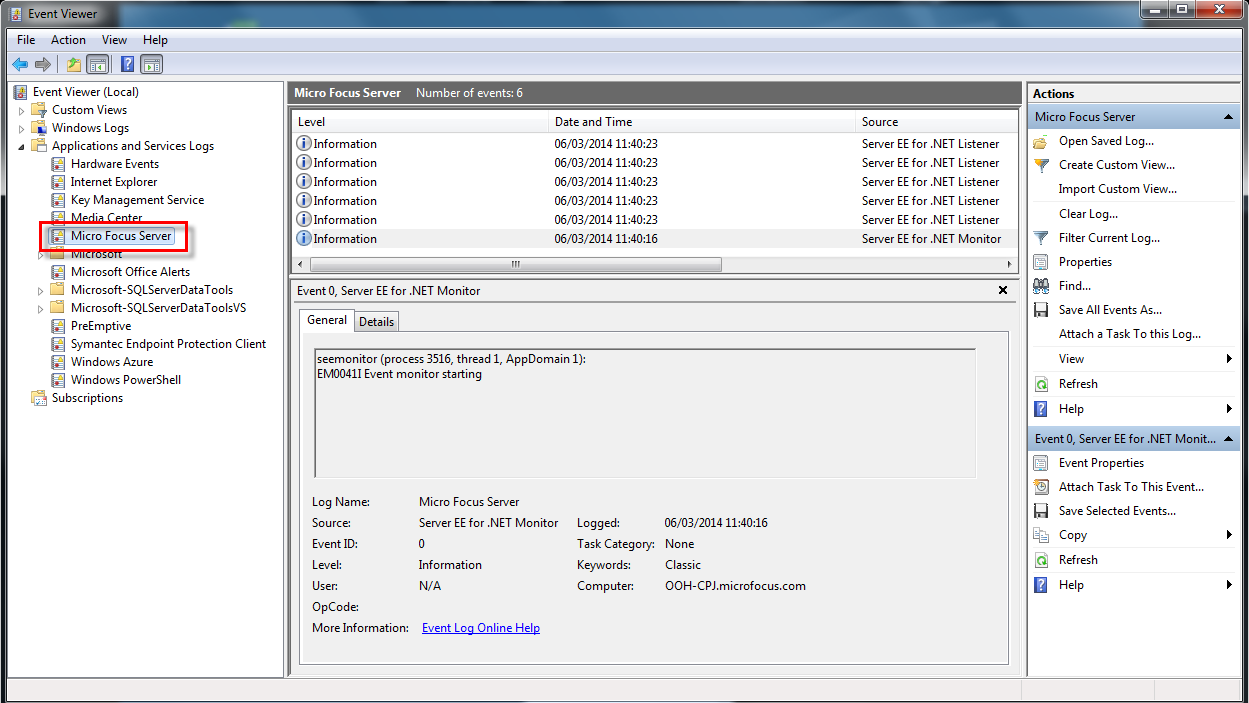Screen dimensions: 1249x703
Task: Click the Filter Current Log funnel icon
Action: click(x=1041, y=238)
